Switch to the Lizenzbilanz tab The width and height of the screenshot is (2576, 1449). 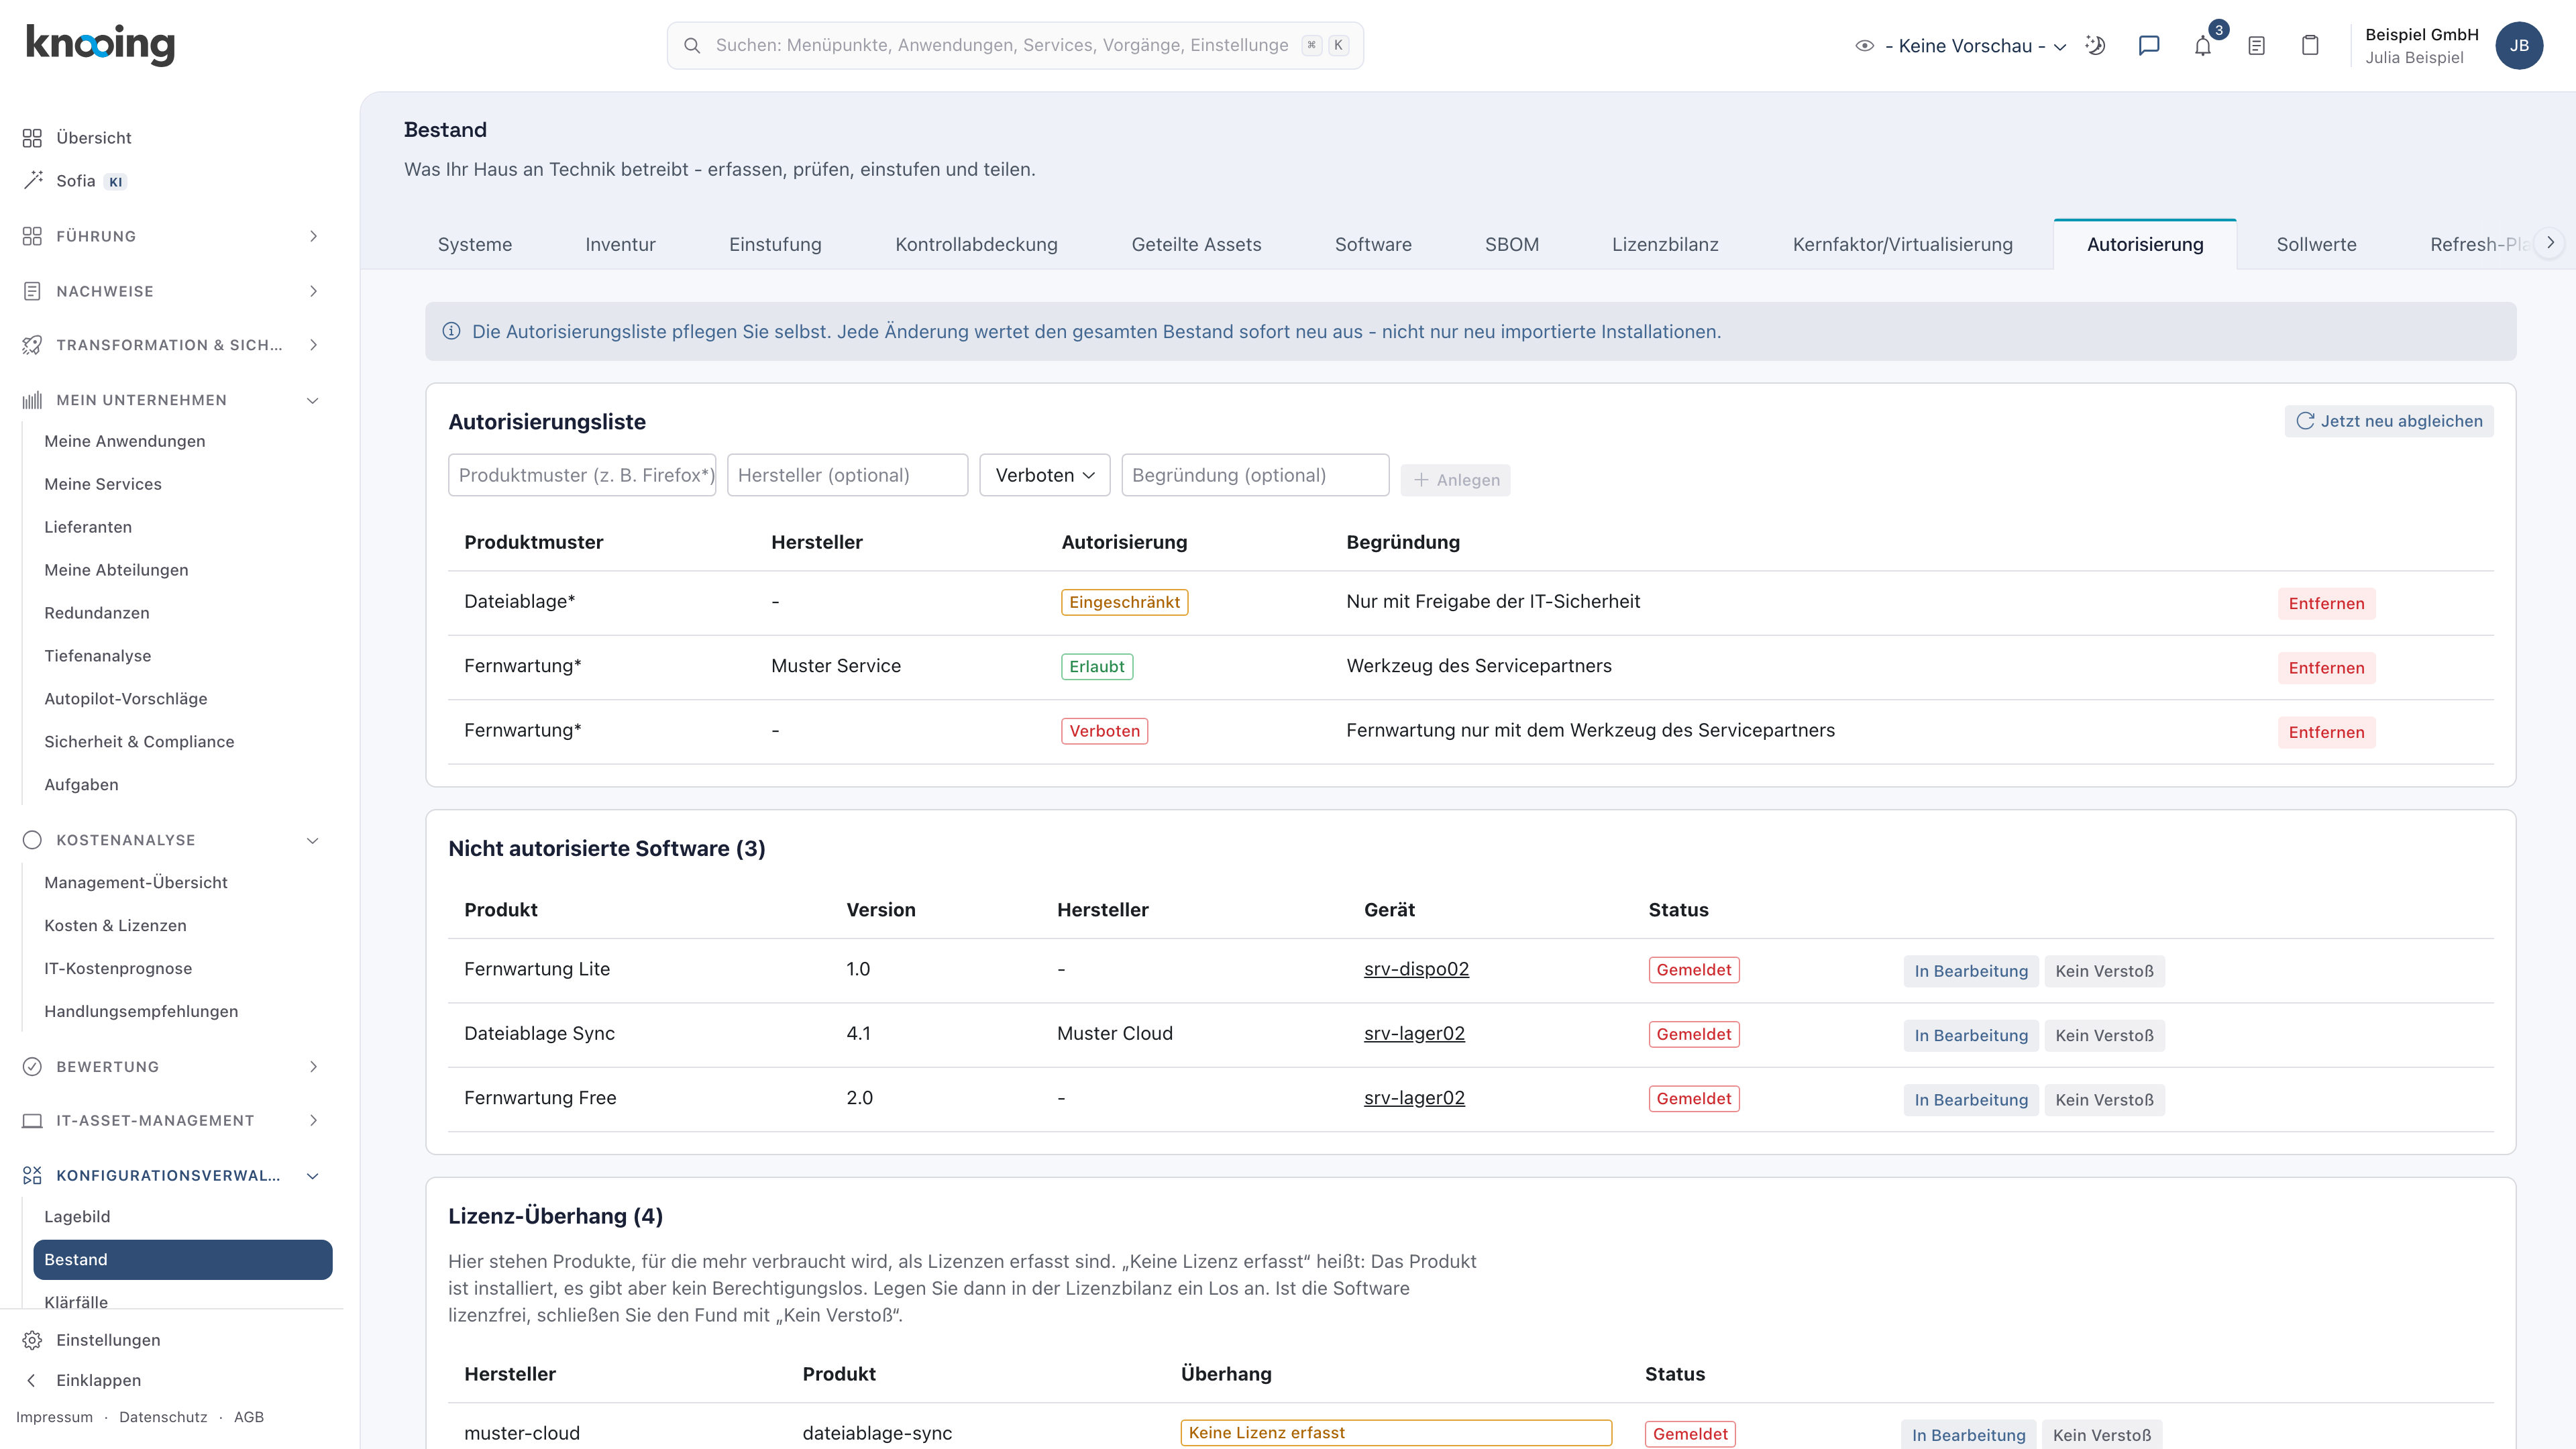(x=1665, y=245)
